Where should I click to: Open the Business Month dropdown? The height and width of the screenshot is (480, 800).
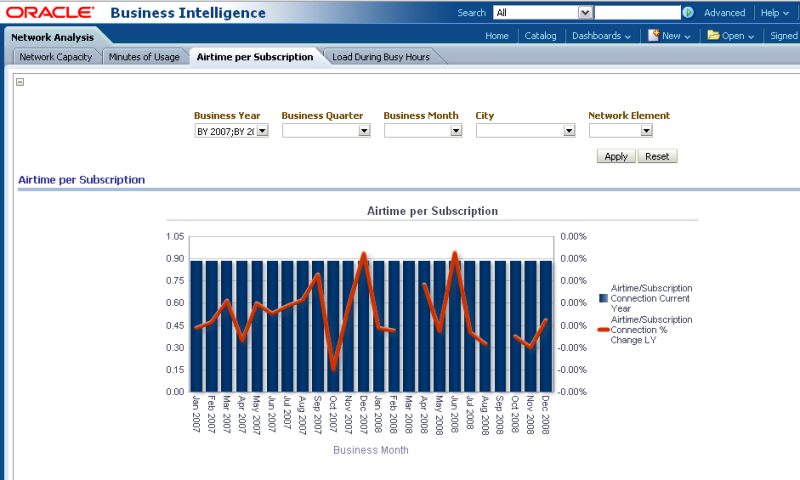pyautogui.click(x=456, y=131)
